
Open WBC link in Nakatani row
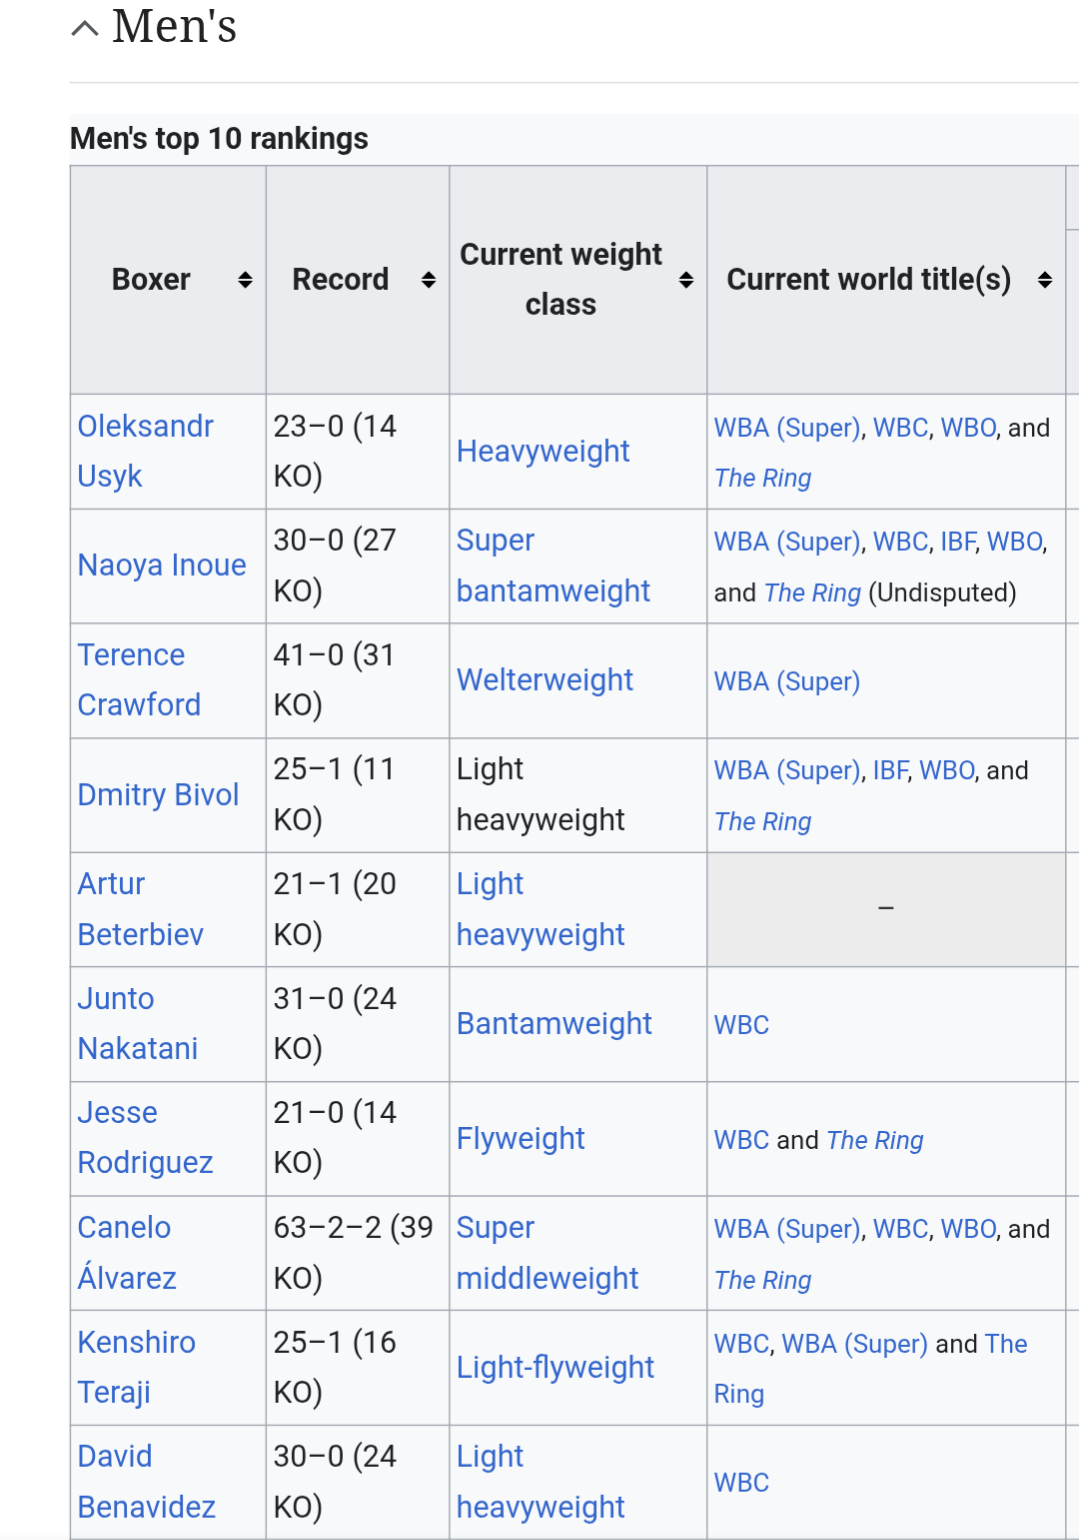742,1025
